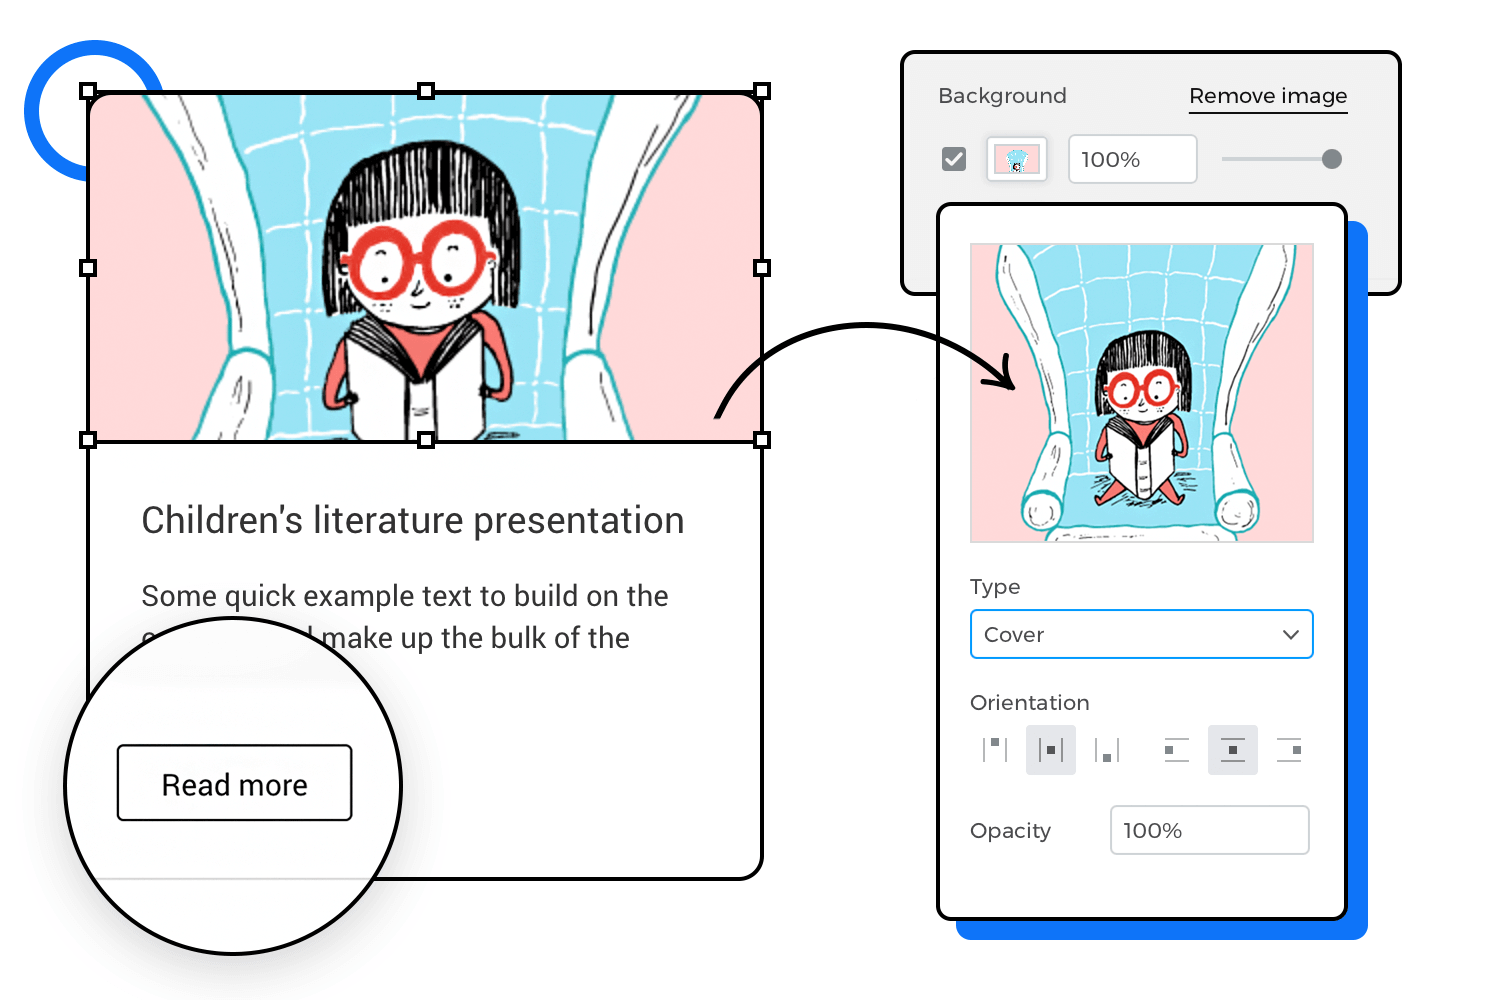Select the card's header image
1500x1000 pixels.
coord(425,266)
